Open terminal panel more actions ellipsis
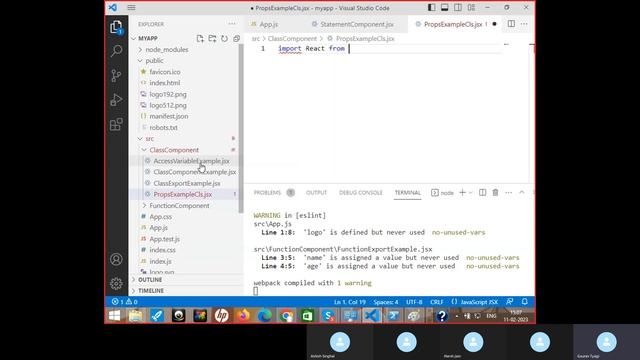The height and width of the screenshot is (360, 640). click(509, 192)
